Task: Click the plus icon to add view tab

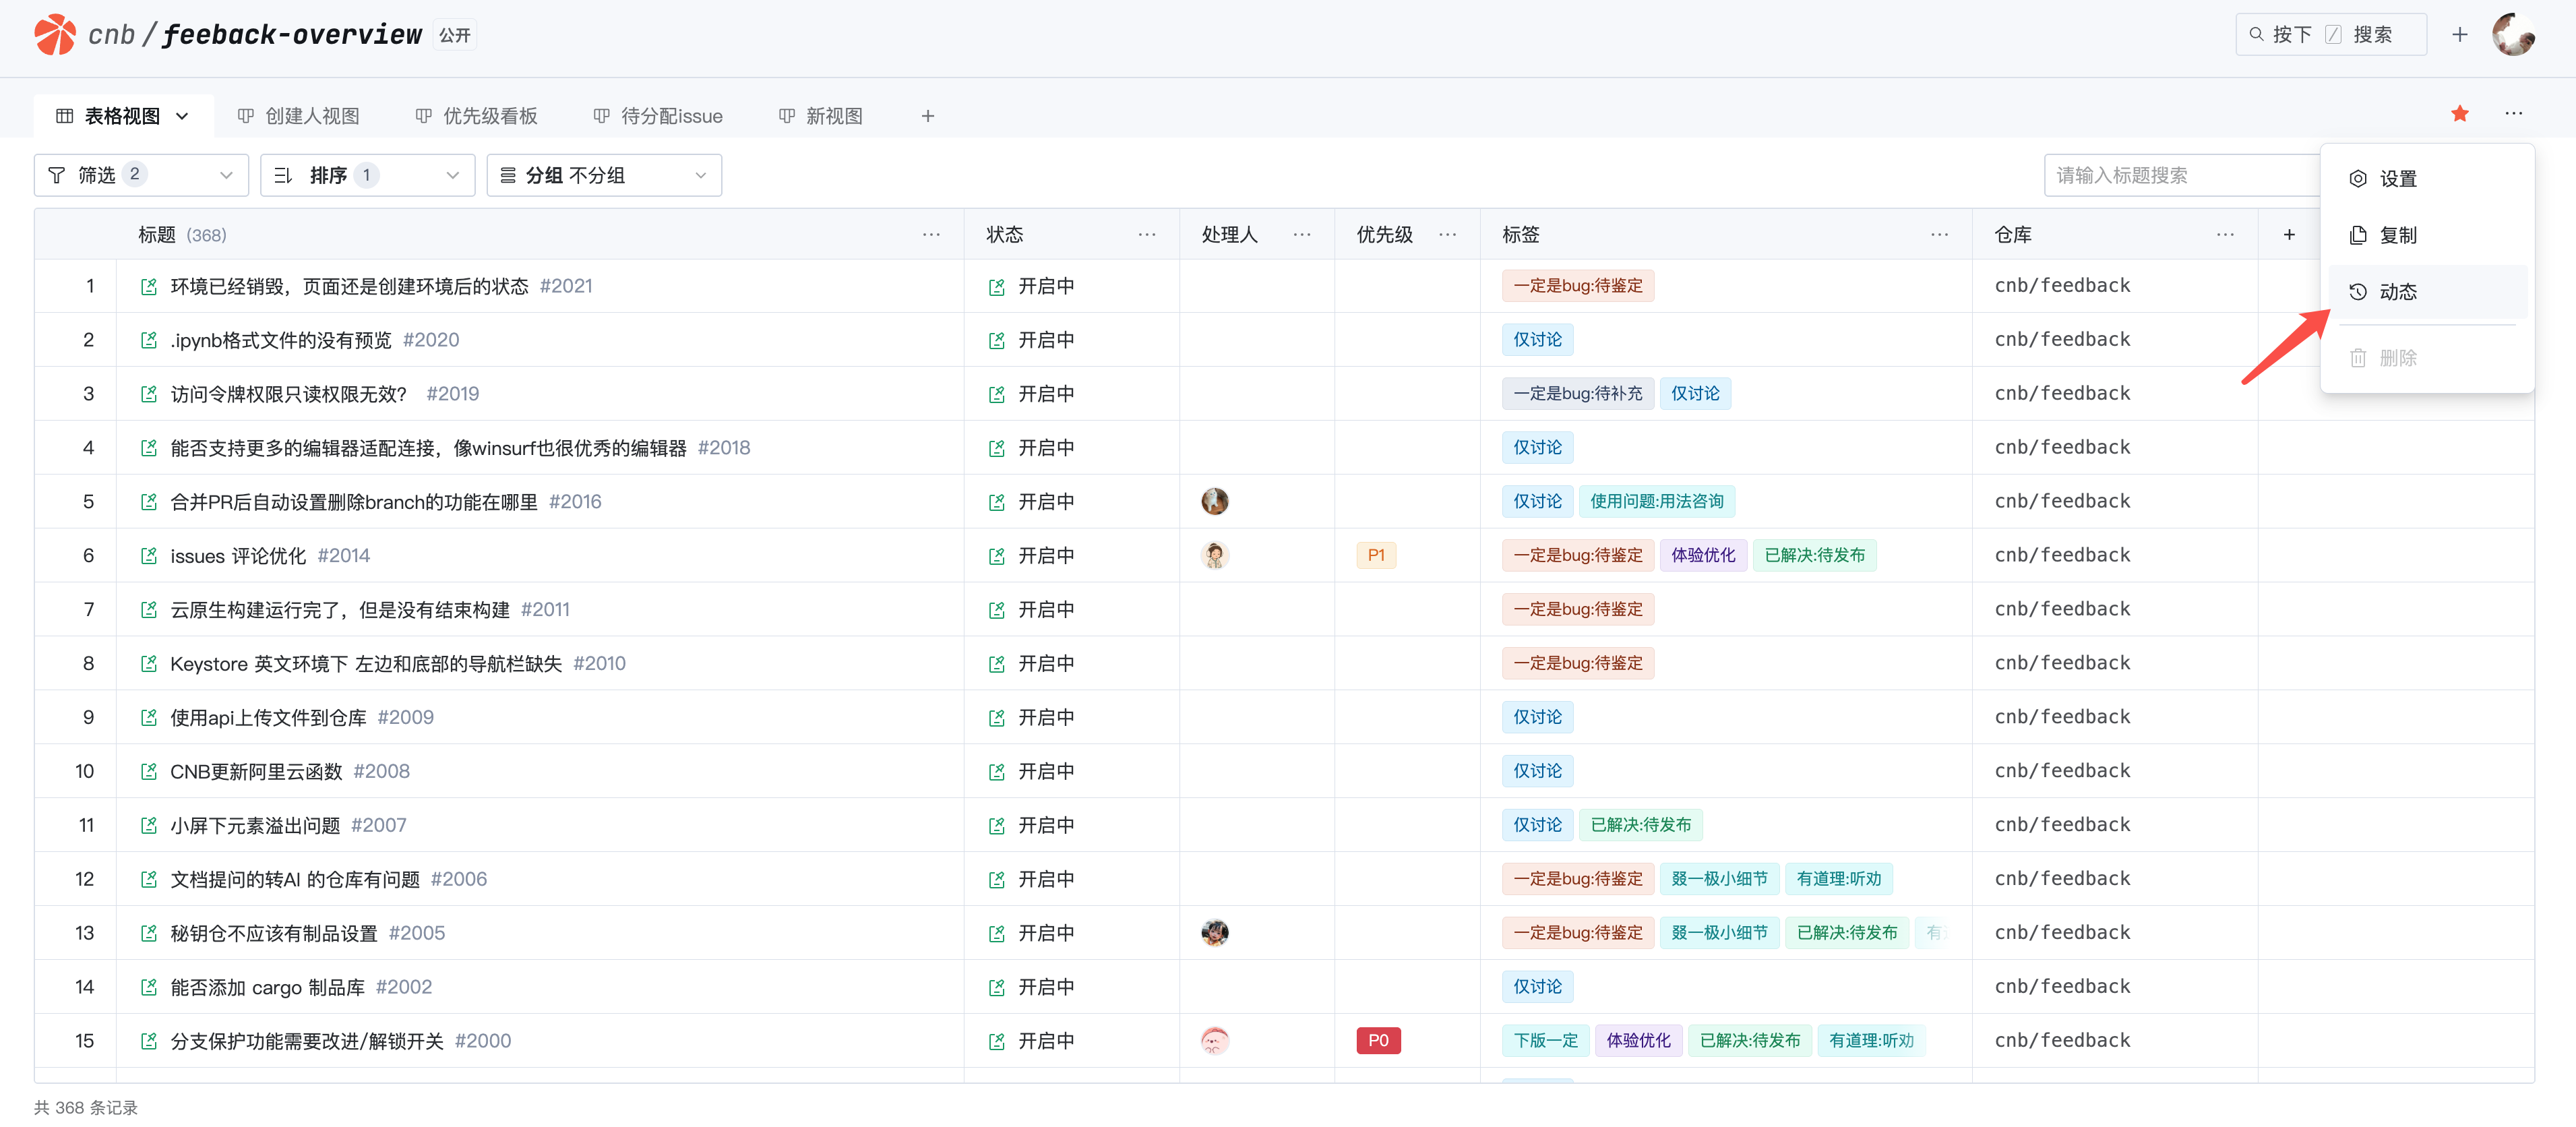Action: pos(927,117)
